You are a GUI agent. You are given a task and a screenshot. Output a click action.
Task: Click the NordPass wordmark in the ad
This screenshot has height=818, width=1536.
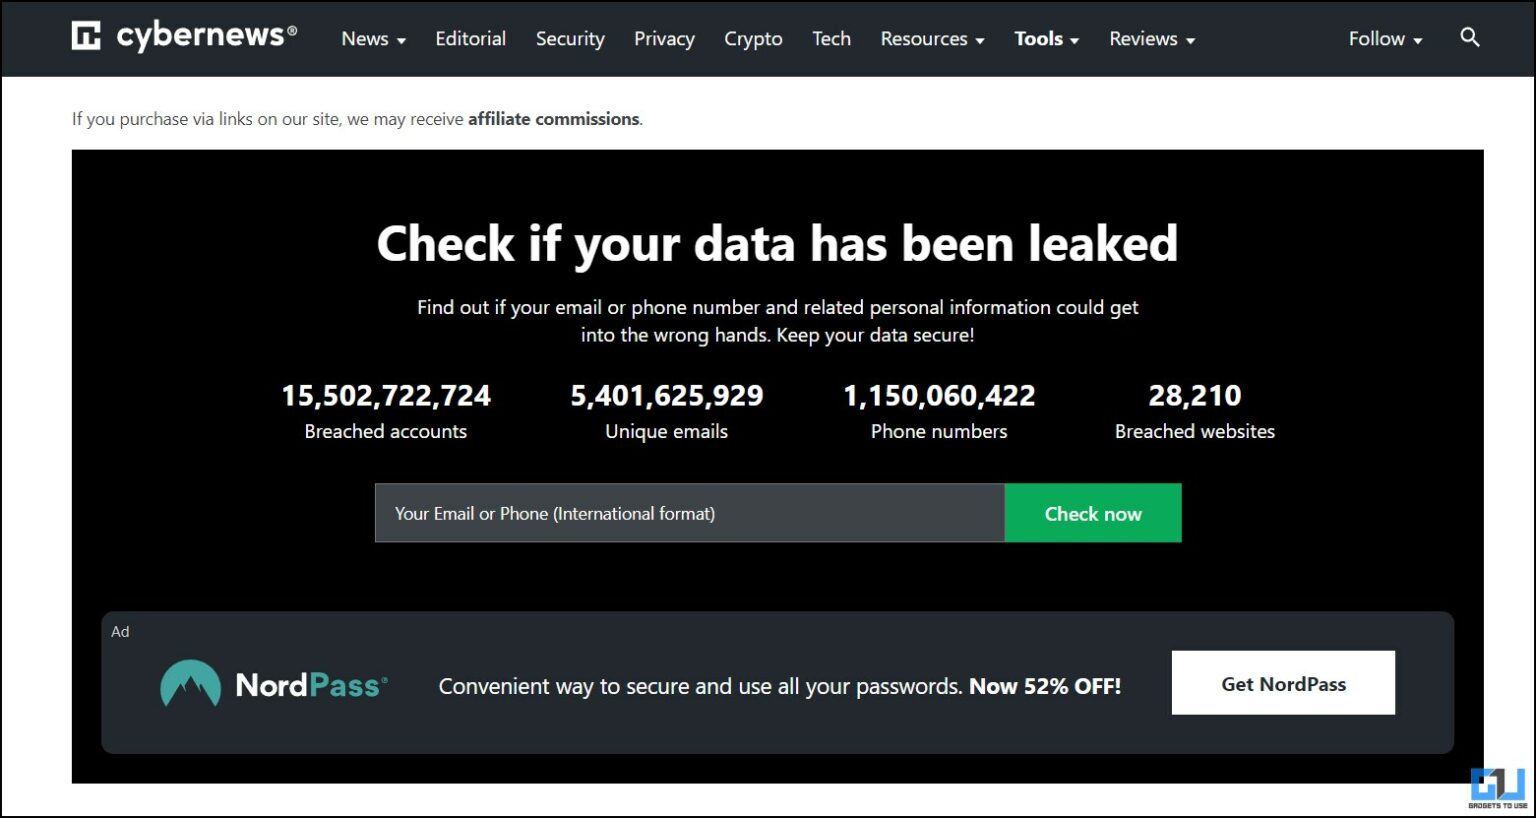click(311, 684)
